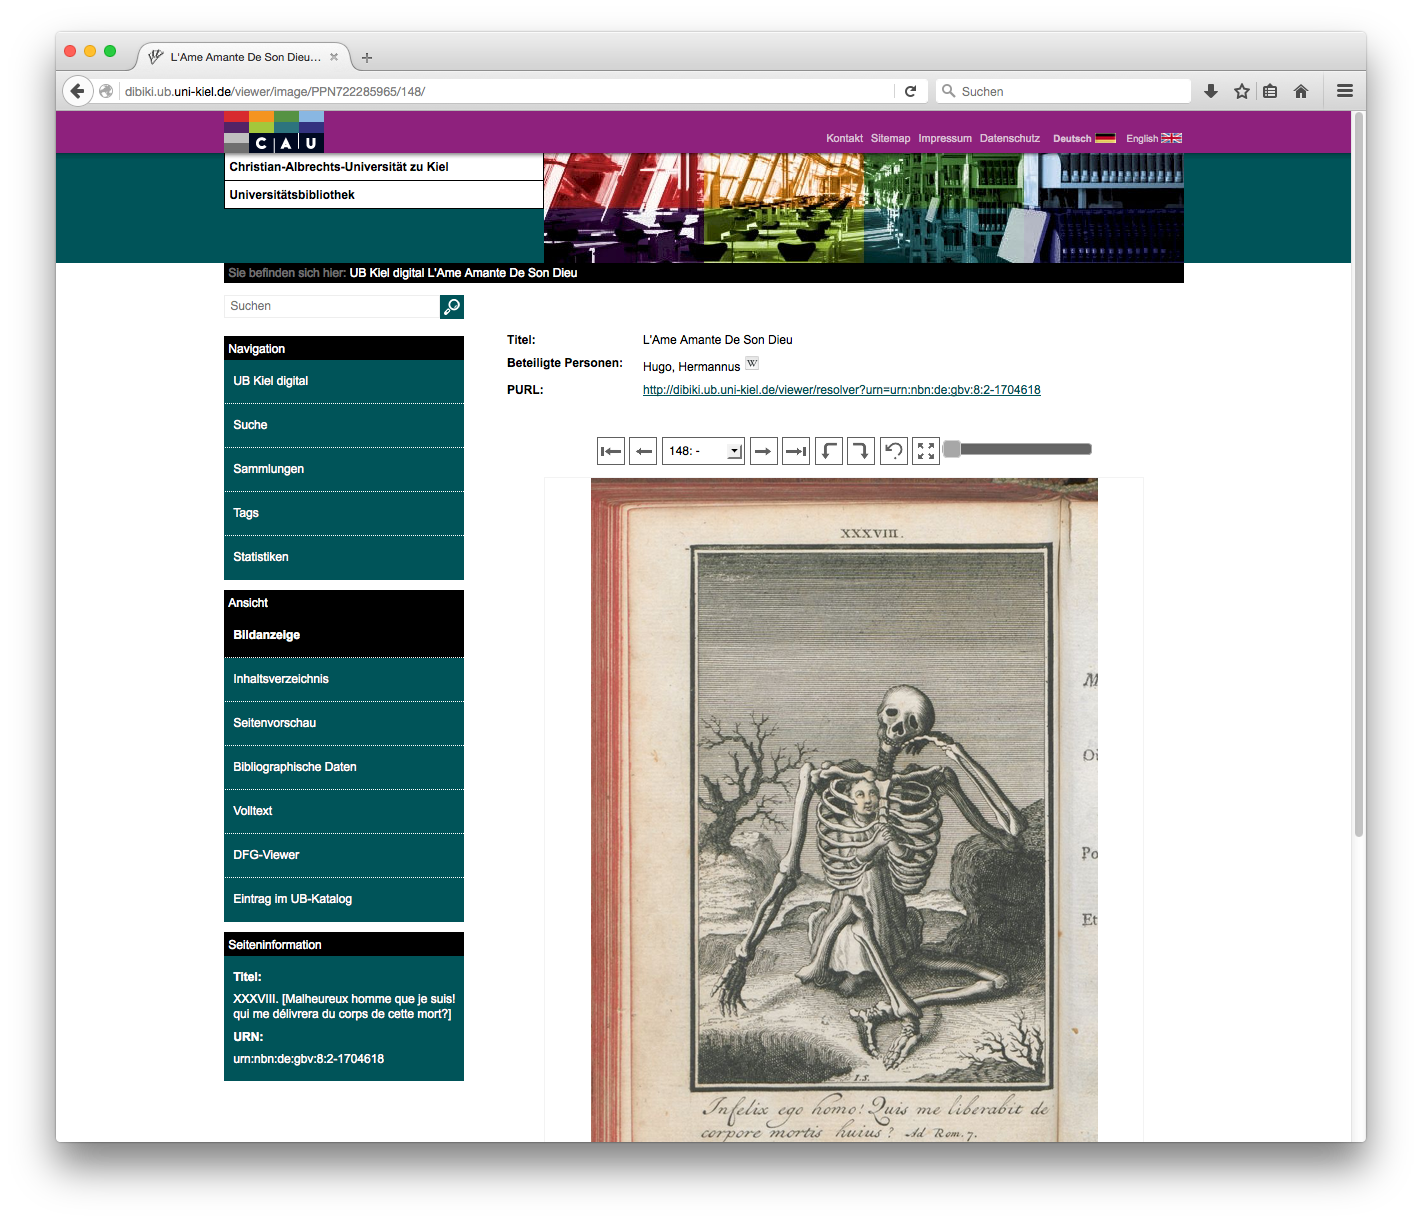Screen dimensions: 1422x1222
Task: Rotate the image left
Action: tap(829, 451)
